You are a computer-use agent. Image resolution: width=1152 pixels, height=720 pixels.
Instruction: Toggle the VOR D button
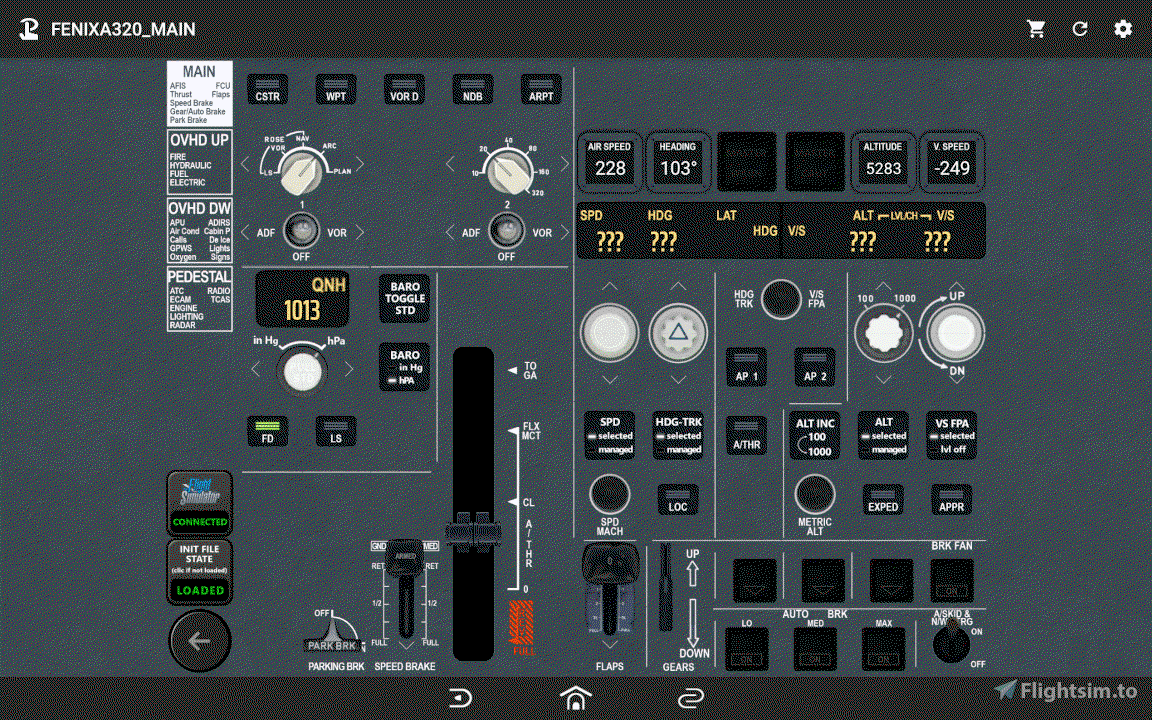click(x=404, y=90)
